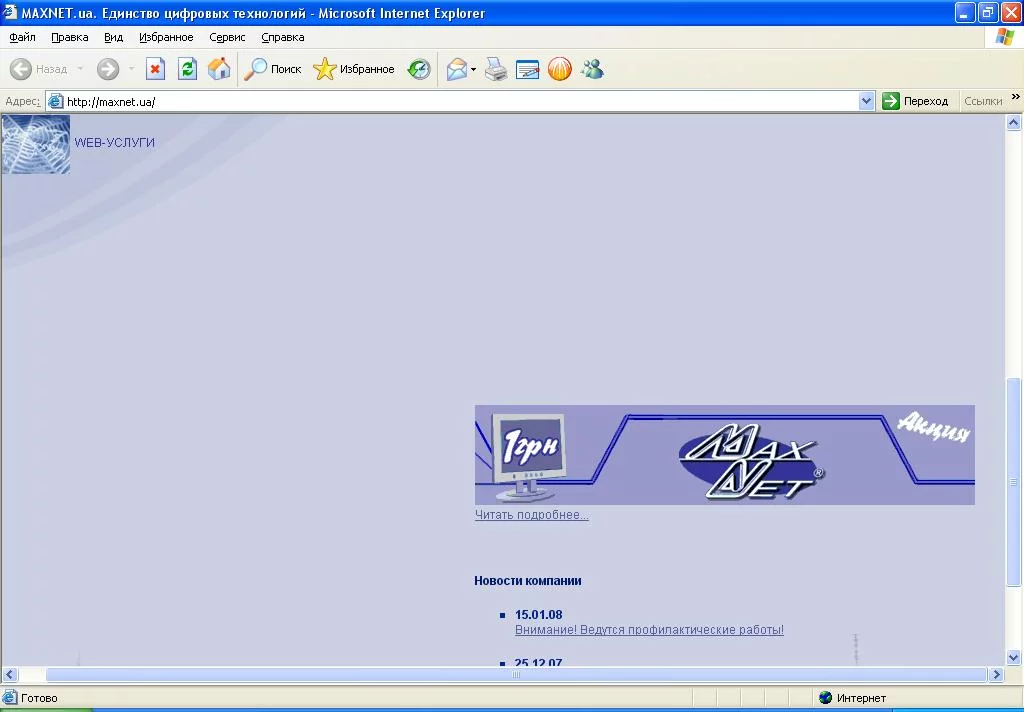The image size is (1024, 712).
Task: Click the horizontal scrollbar right arrow
Action: [x=996, y=675]
